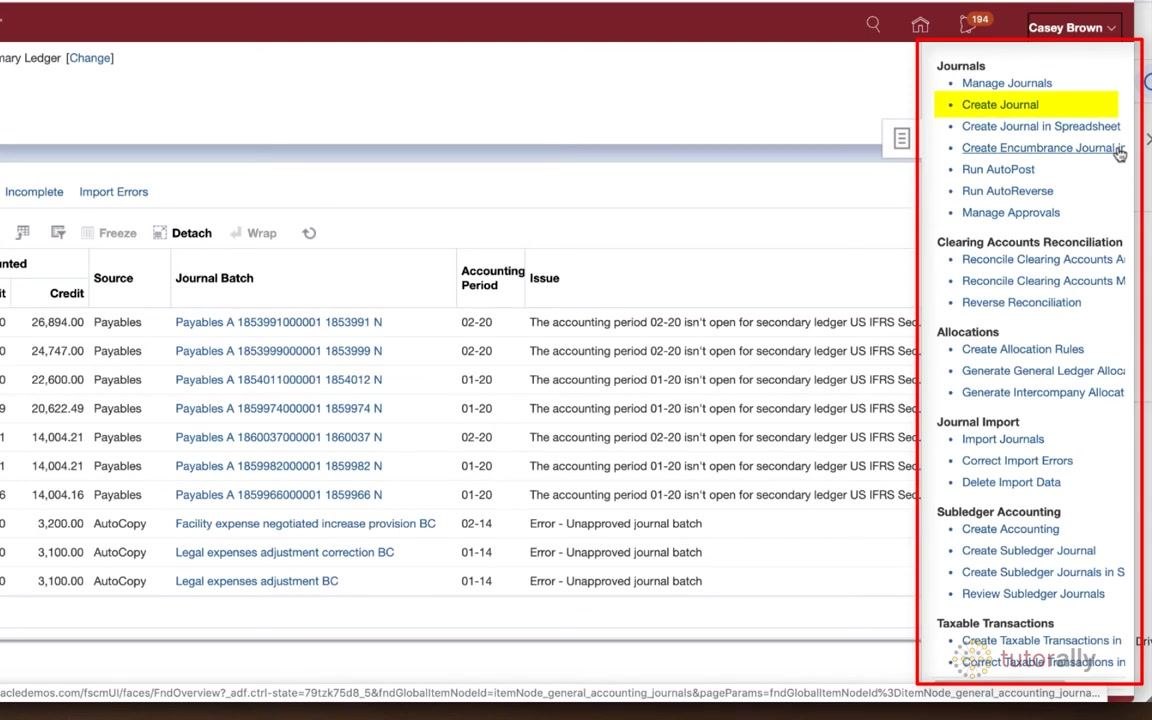Open batch Payables A 1853991000001 1853991 N
1152x720 pixels.
pos(278,323)
